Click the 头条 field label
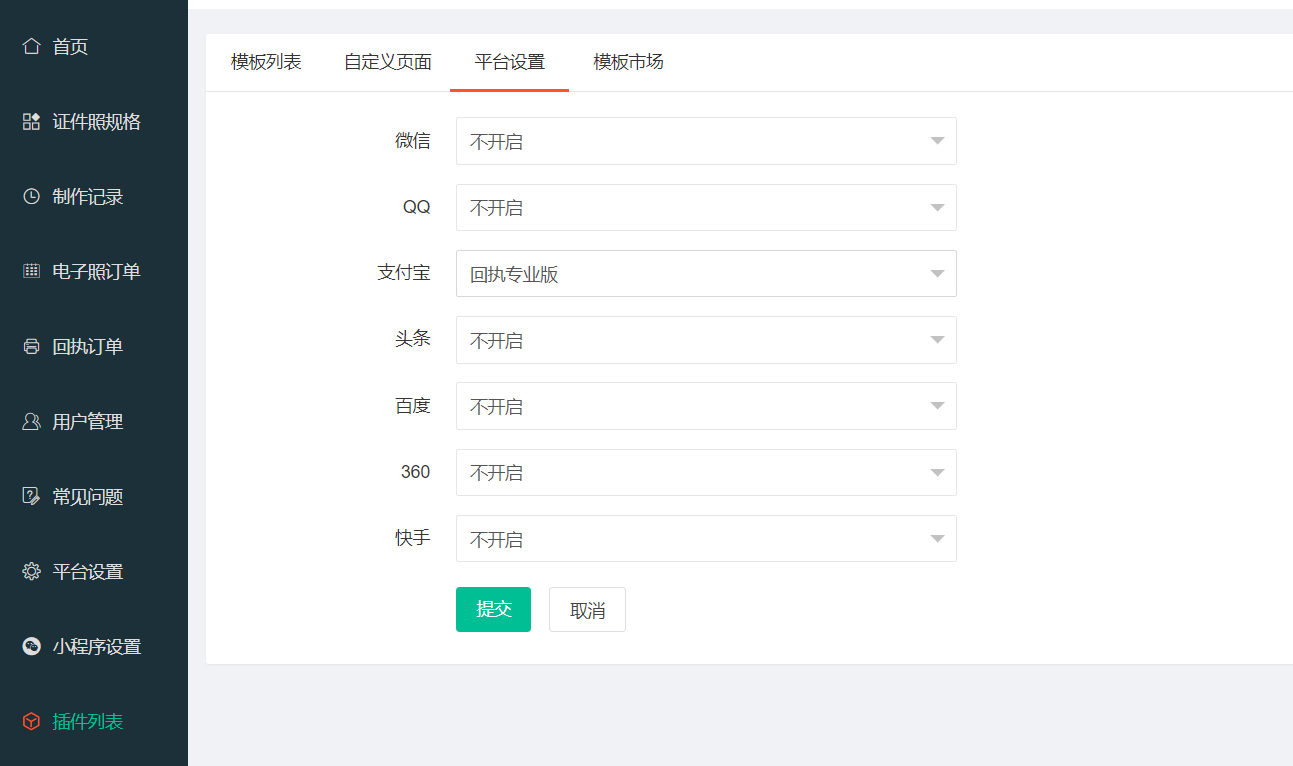 [x=413, y=339]
